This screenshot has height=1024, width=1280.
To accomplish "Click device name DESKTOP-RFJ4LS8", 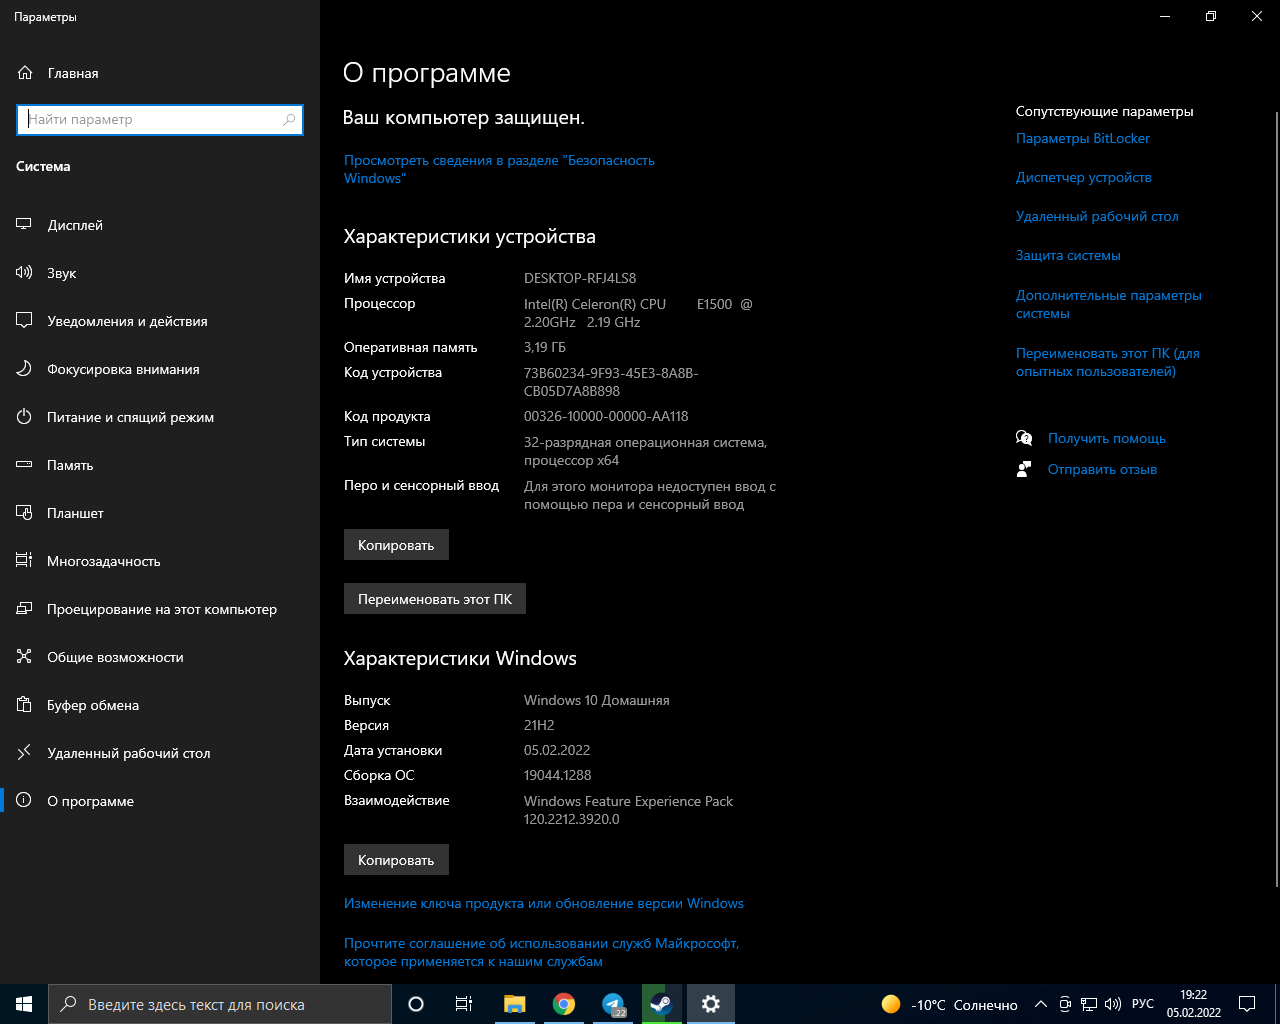I will (580, 278).
